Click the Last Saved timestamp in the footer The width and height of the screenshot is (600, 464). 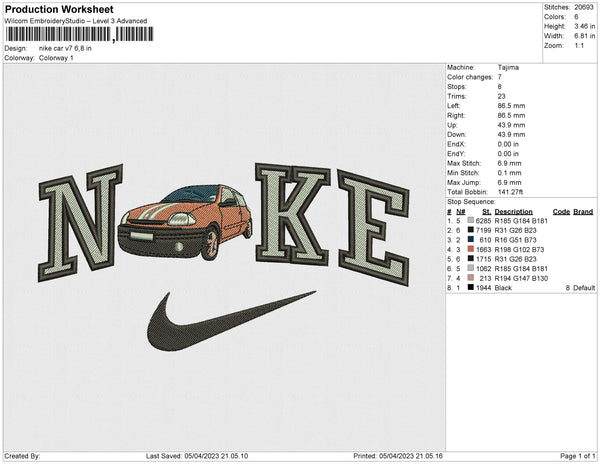tap(197, 456)
